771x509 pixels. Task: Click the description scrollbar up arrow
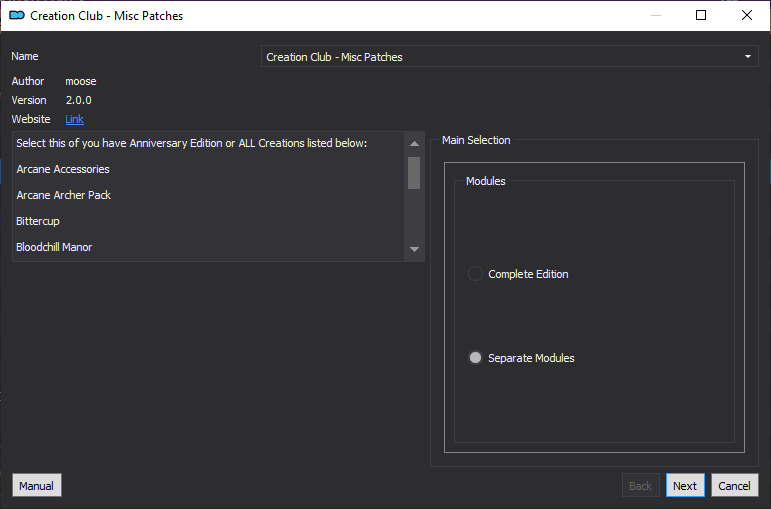[414, 144]
